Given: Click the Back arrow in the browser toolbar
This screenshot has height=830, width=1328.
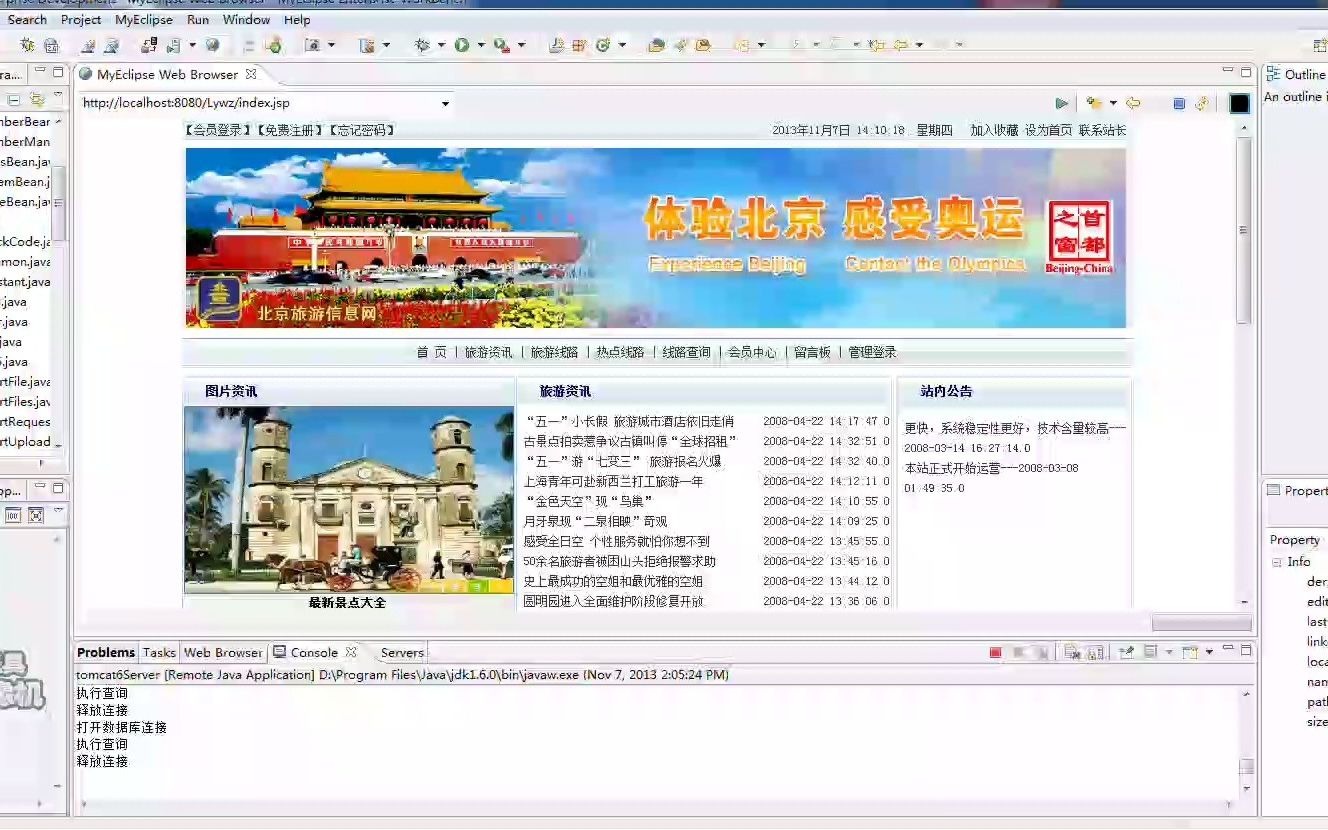Looking at the screenshot, I should (x=1133, y=103).
